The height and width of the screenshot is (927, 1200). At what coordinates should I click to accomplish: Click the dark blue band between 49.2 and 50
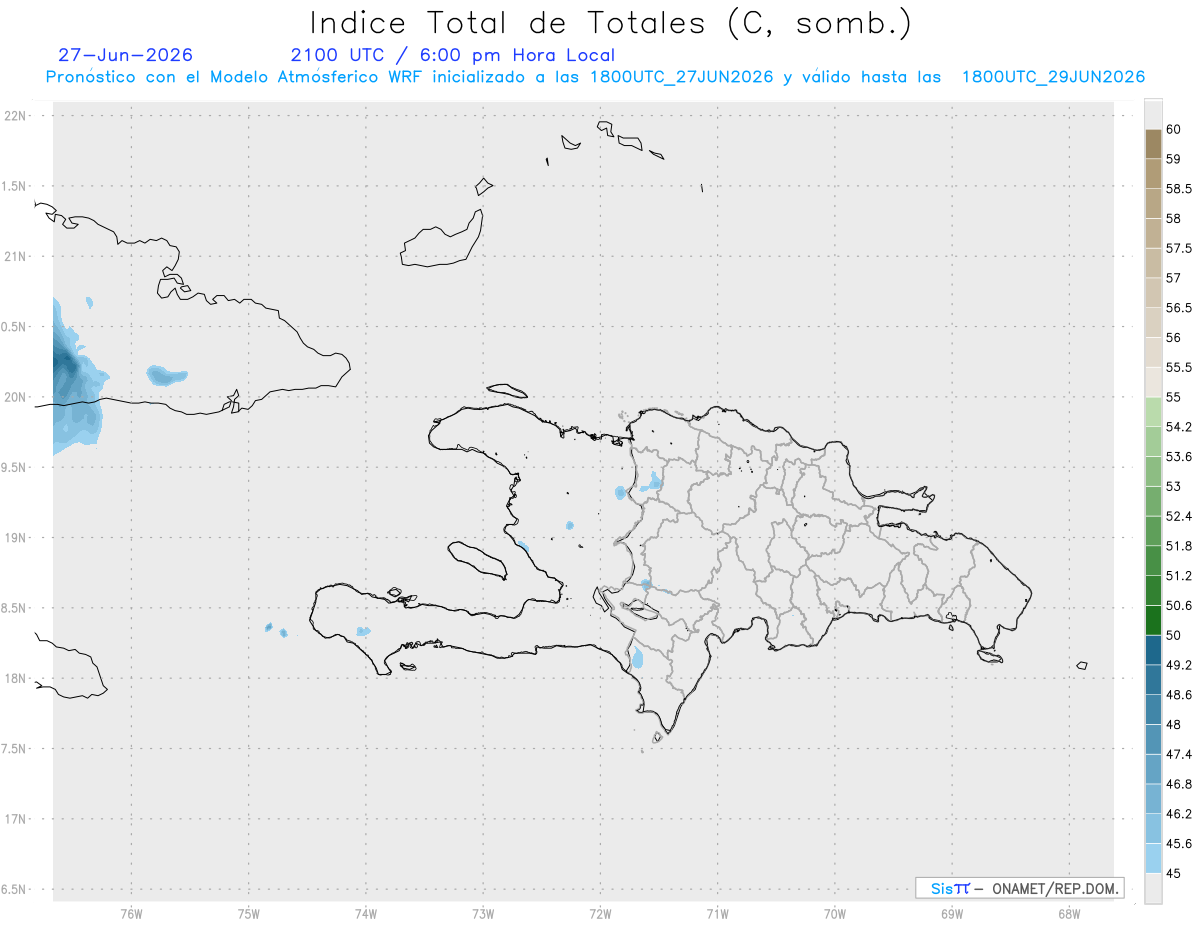coord(1153,650)
